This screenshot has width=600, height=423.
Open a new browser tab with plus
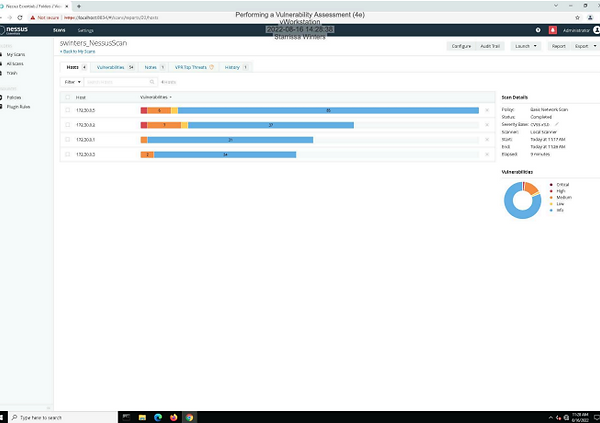79,6
